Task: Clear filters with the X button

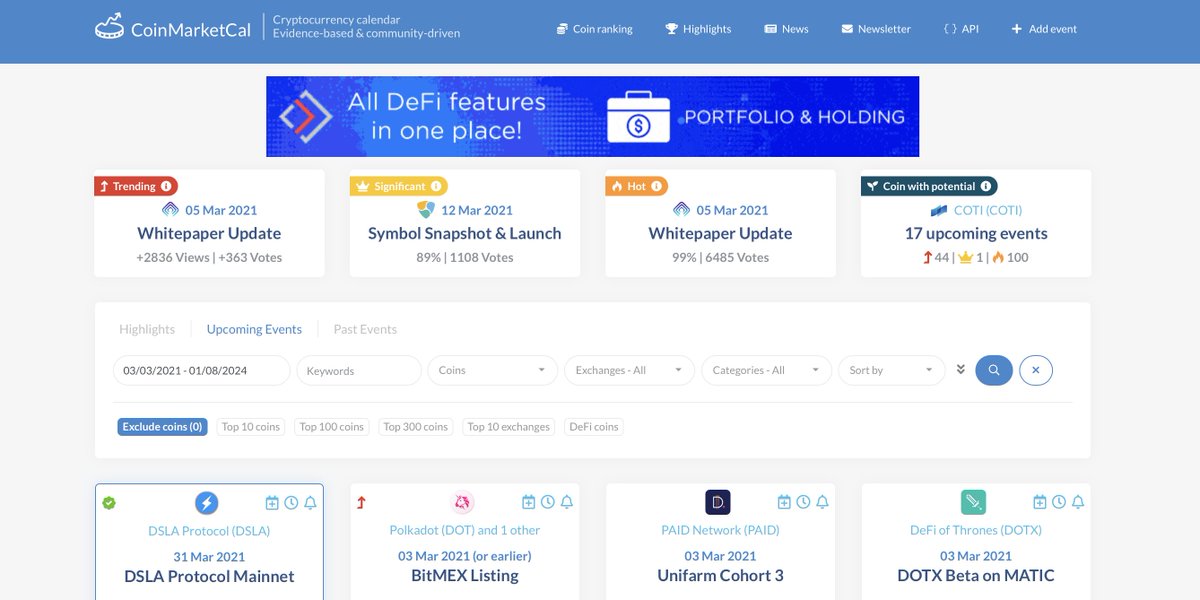Action: tap(1035, 370)
